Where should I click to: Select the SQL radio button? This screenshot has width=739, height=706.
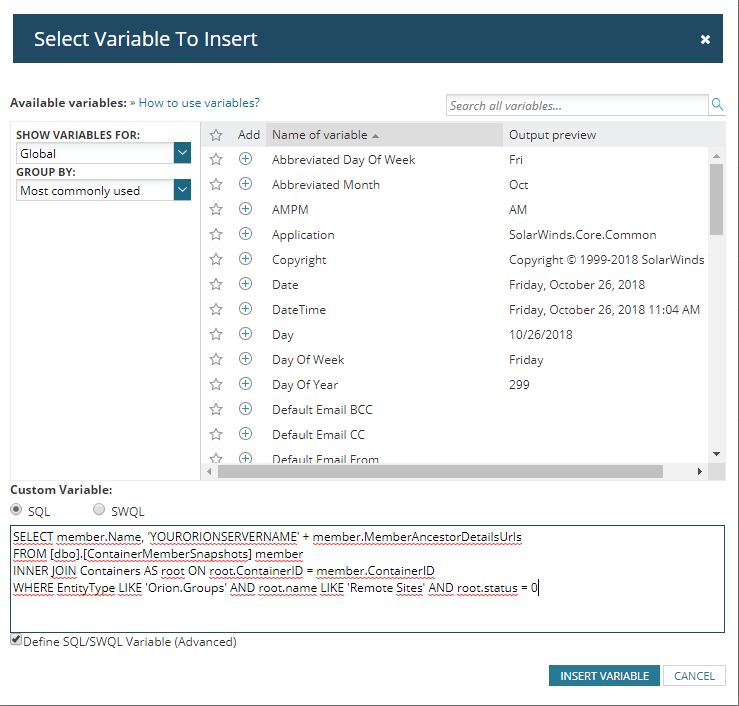pyautogui.click(x=16, y=509)
